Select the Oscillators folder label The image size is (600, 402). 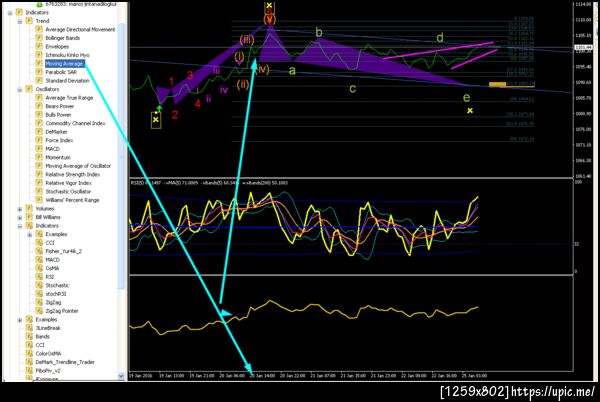point(47,89)
